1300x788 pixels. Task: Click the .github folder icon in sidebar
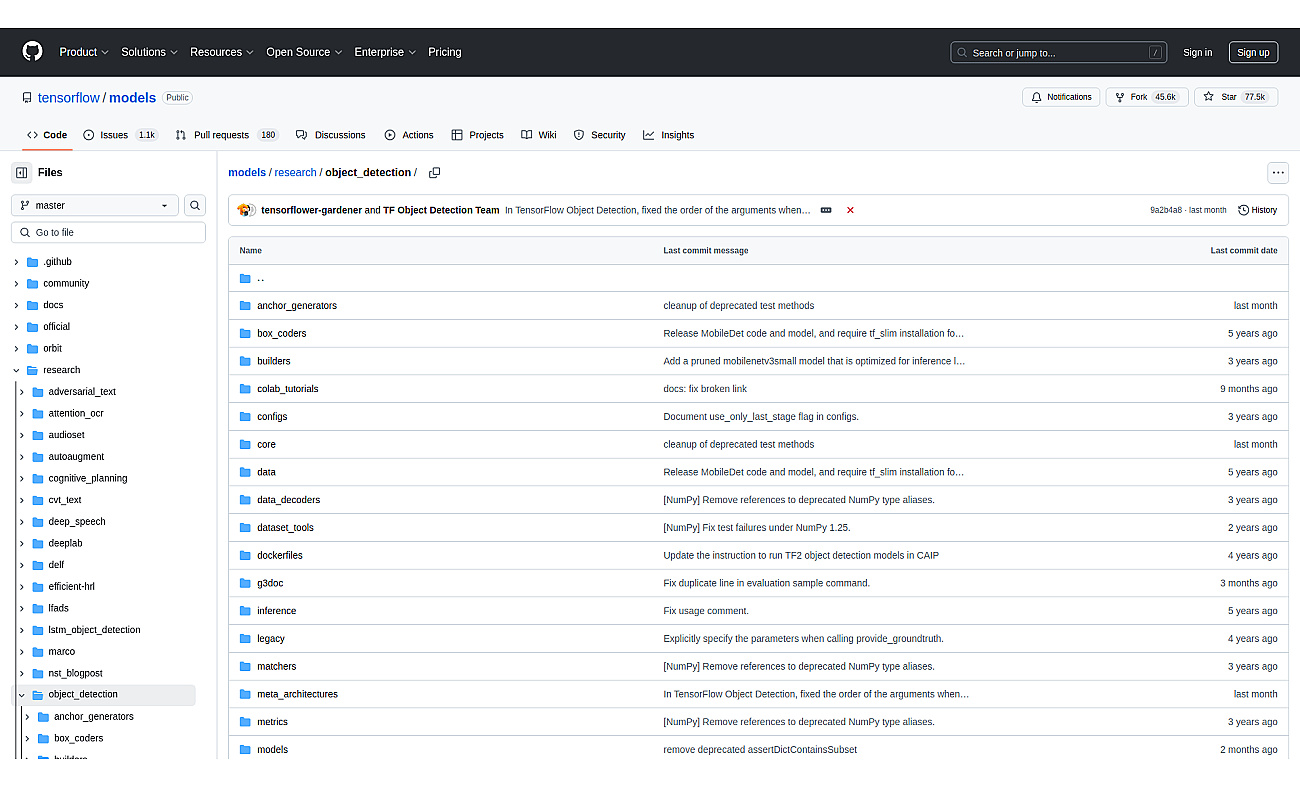[33, 262]
